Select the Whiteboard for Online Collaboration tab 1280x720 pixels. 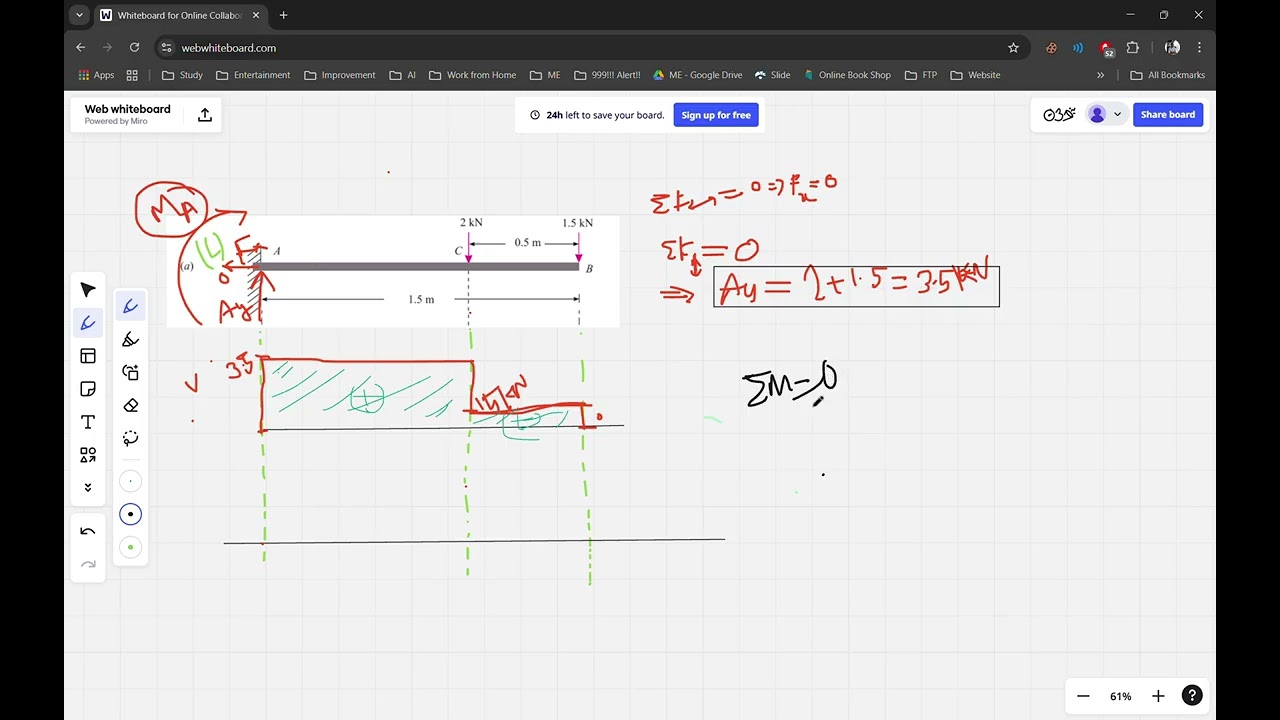tap(180, 15)
